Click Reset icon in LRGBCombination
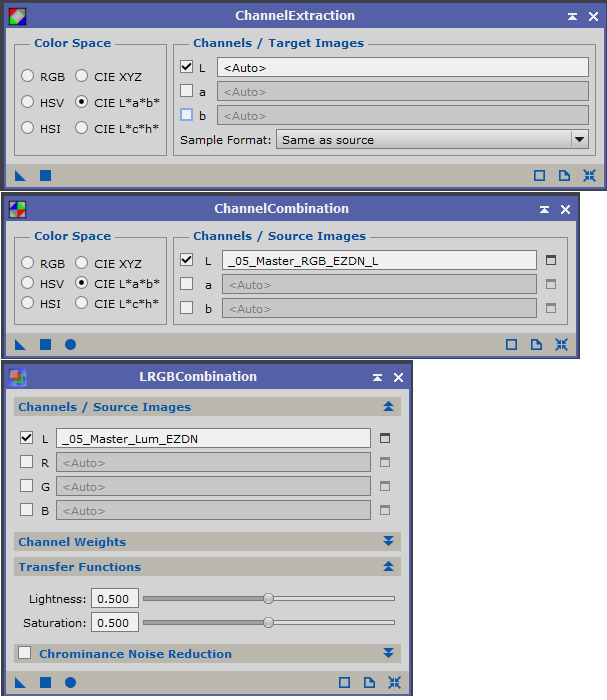Image resolution: width=607 pixels, height=700 pixels. tap(395, 682)
